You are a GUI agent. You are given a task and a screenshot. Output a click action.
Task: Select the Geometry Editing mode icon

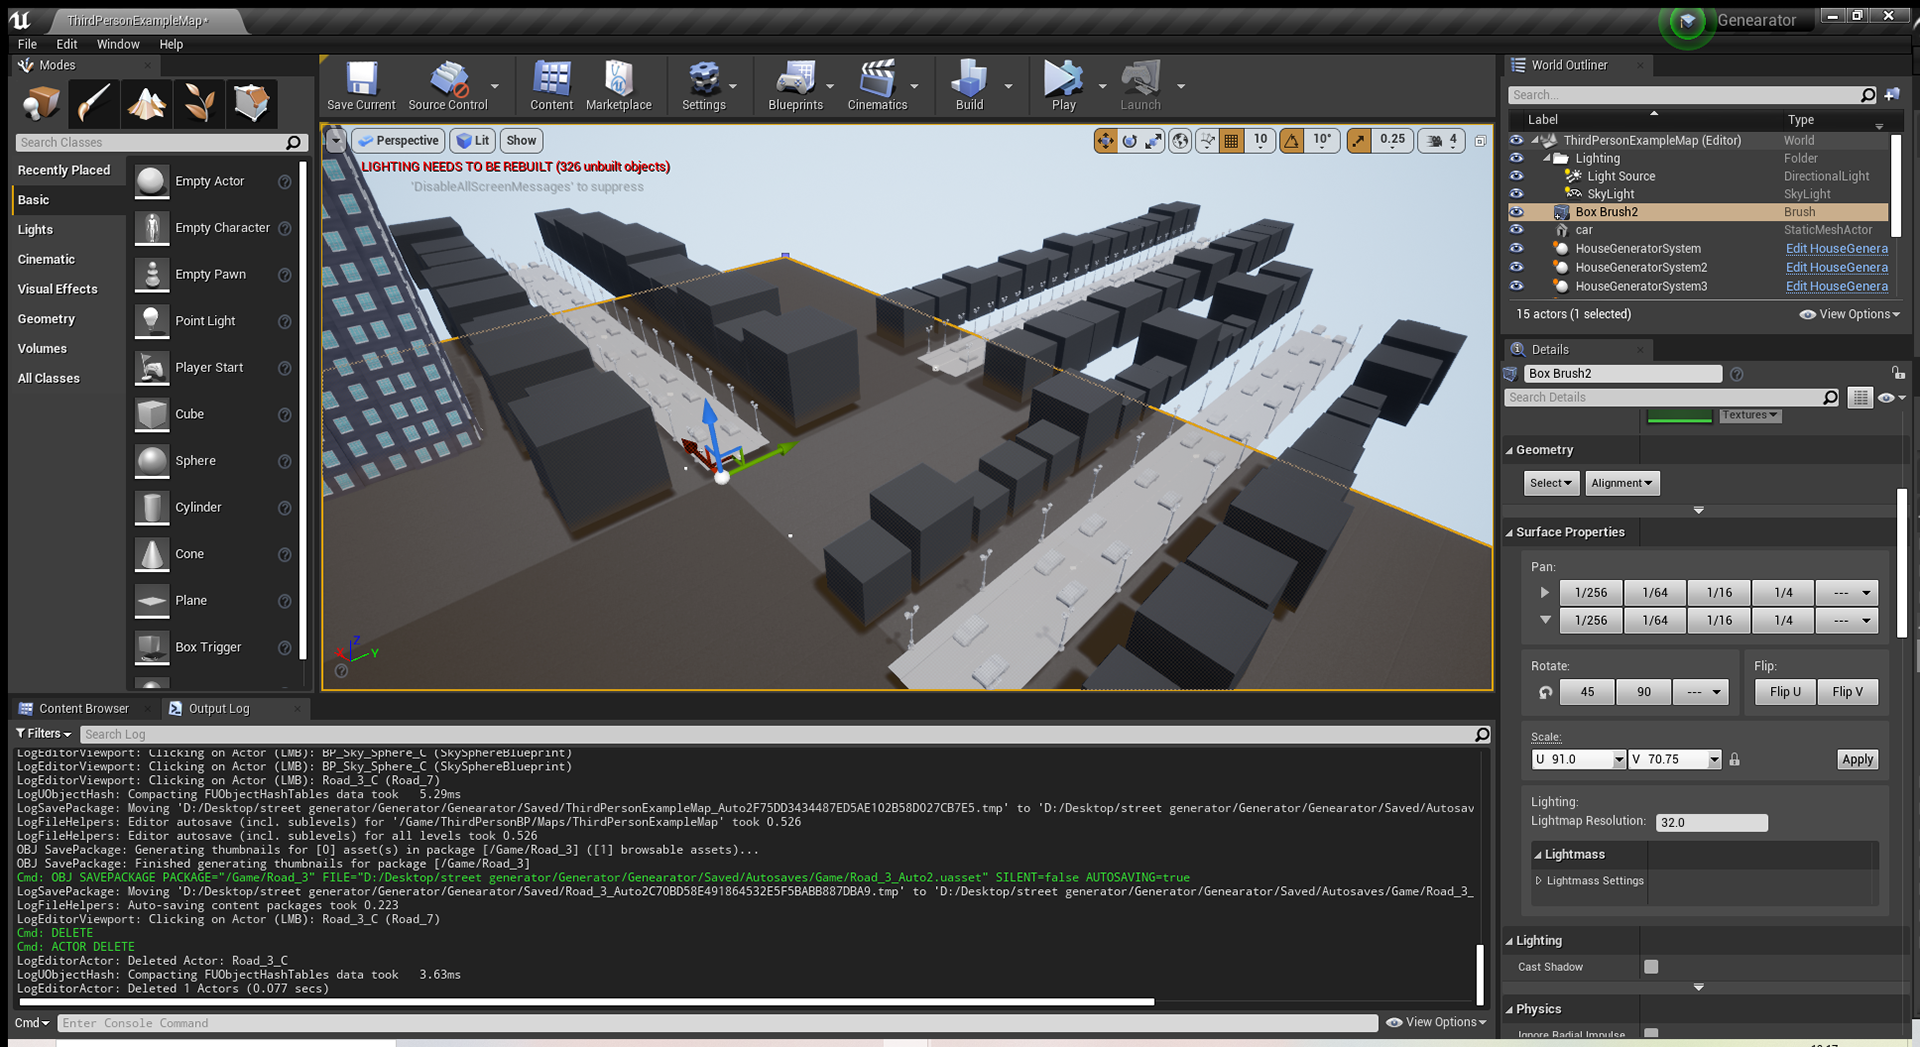pos(251,103)
